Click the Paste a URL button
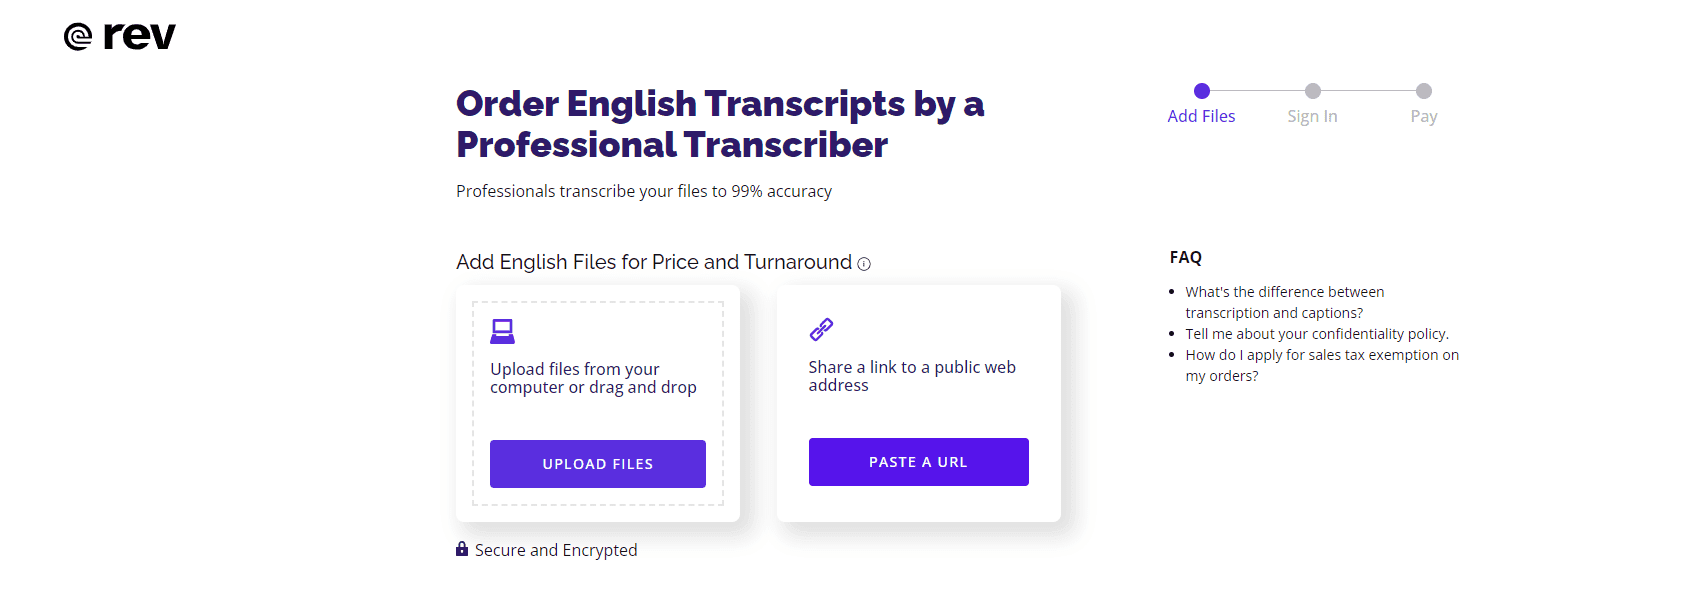Screen dimensions: 1705x604 (x=918, y=461)
